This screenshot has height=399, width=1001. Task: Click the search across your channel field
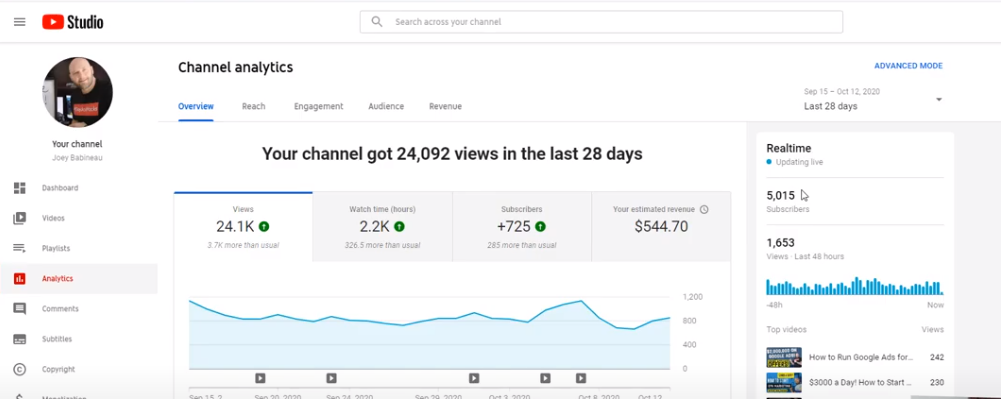click(601, 22)
